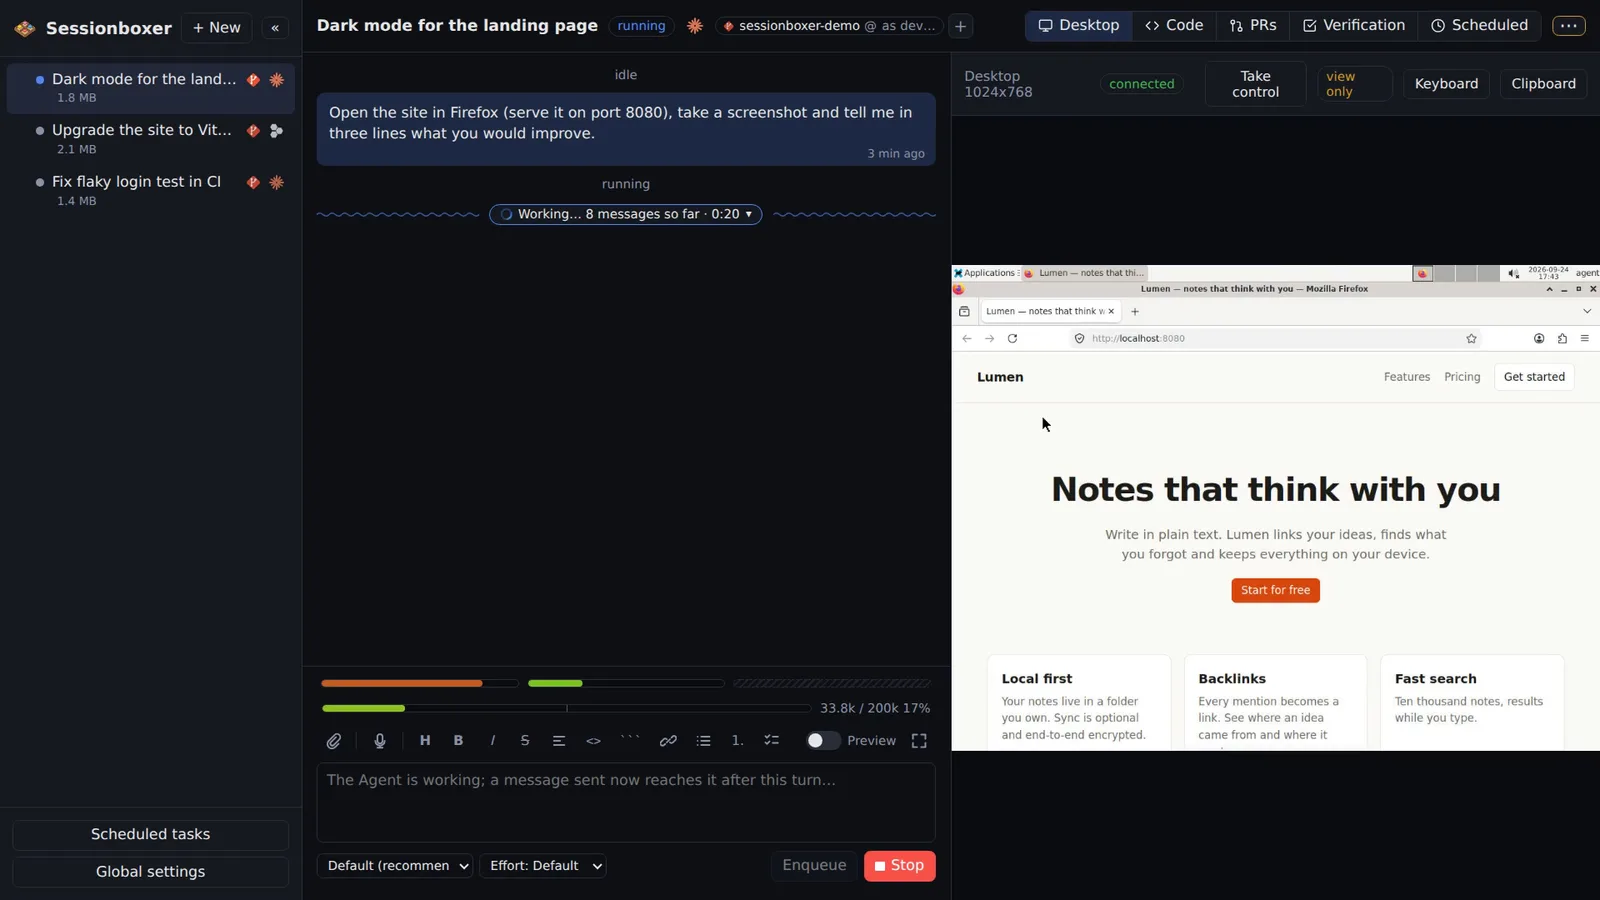1600x900 pixels.
Task: Click the volume icon in the remote panel
Action: 1513,273
